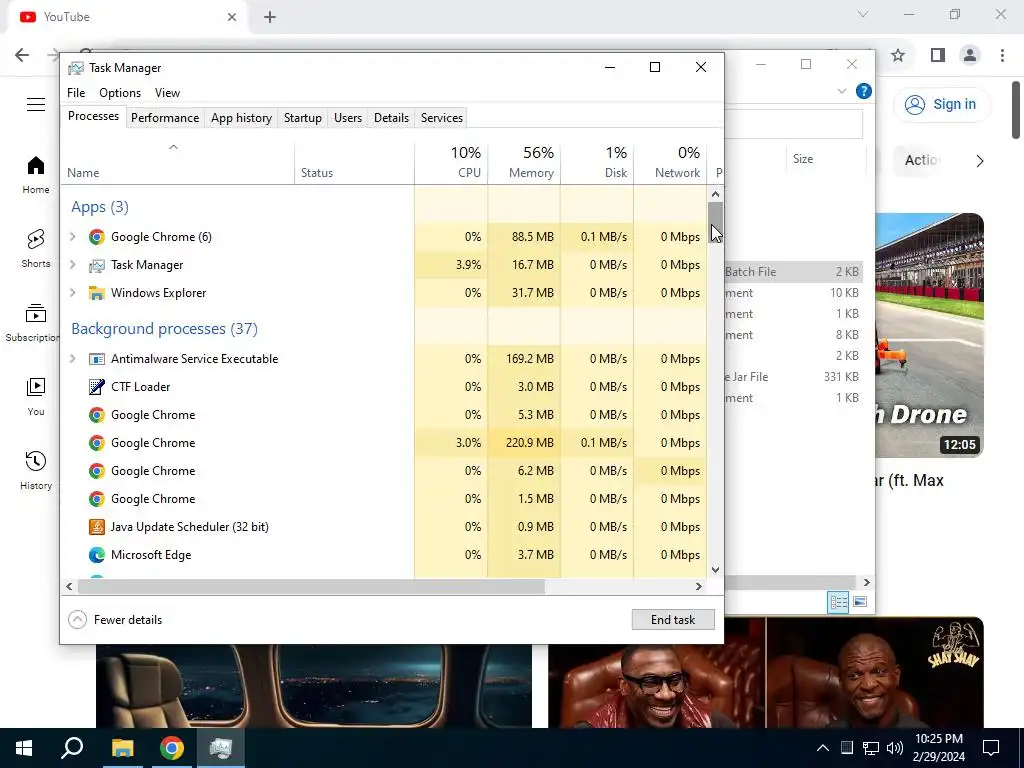1024x768 pixels.
Task: Show hidden system tray icons
Action: point(823,748)
